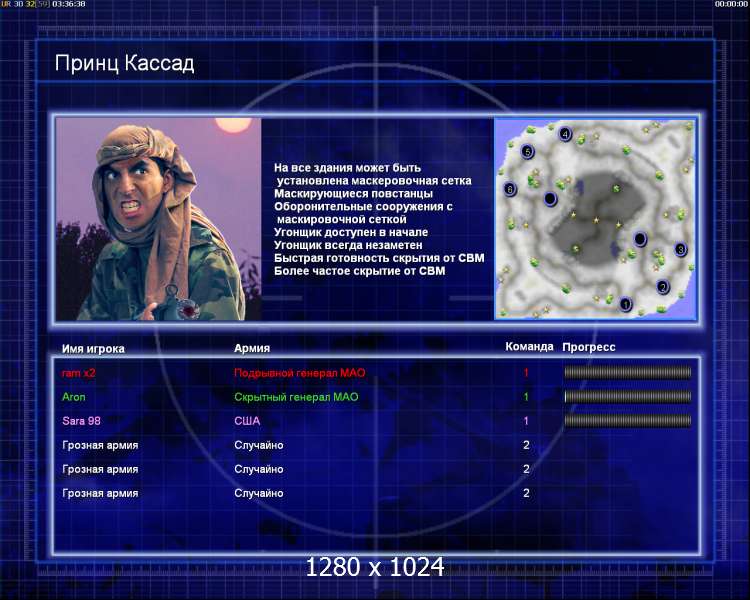Click 'На все здания может быть' line
This screenshot has height=600, width=750.
pos(348,168)
